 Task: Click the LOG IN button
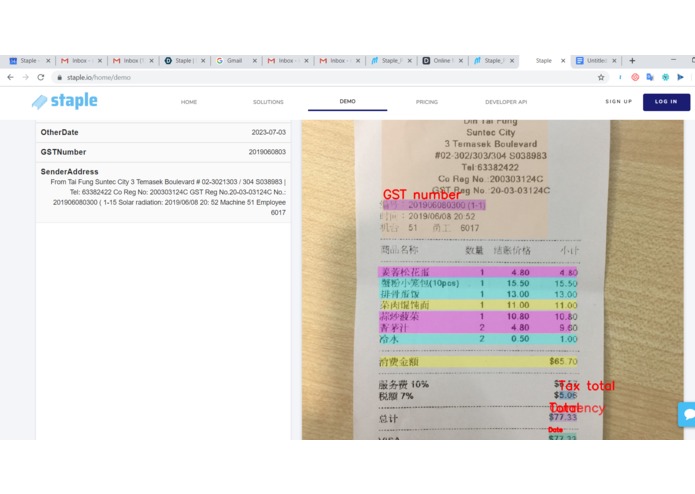coord(666,102)
